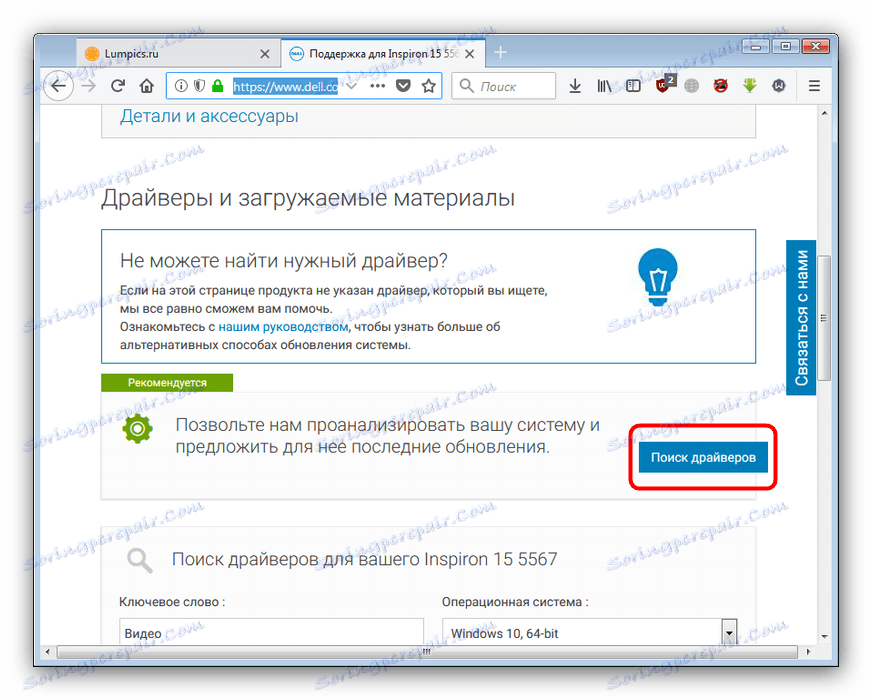Open the browser home page
The image size is (872, 700).
tap(146, 86)
